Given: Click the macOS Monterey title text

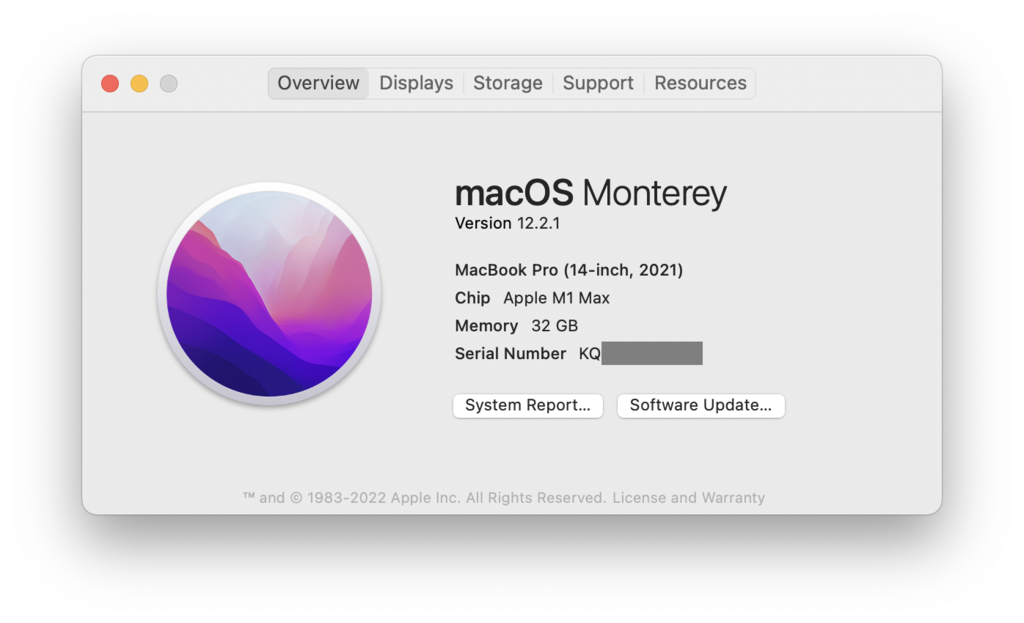Looking at the screenshot, I should click(590, 193).
